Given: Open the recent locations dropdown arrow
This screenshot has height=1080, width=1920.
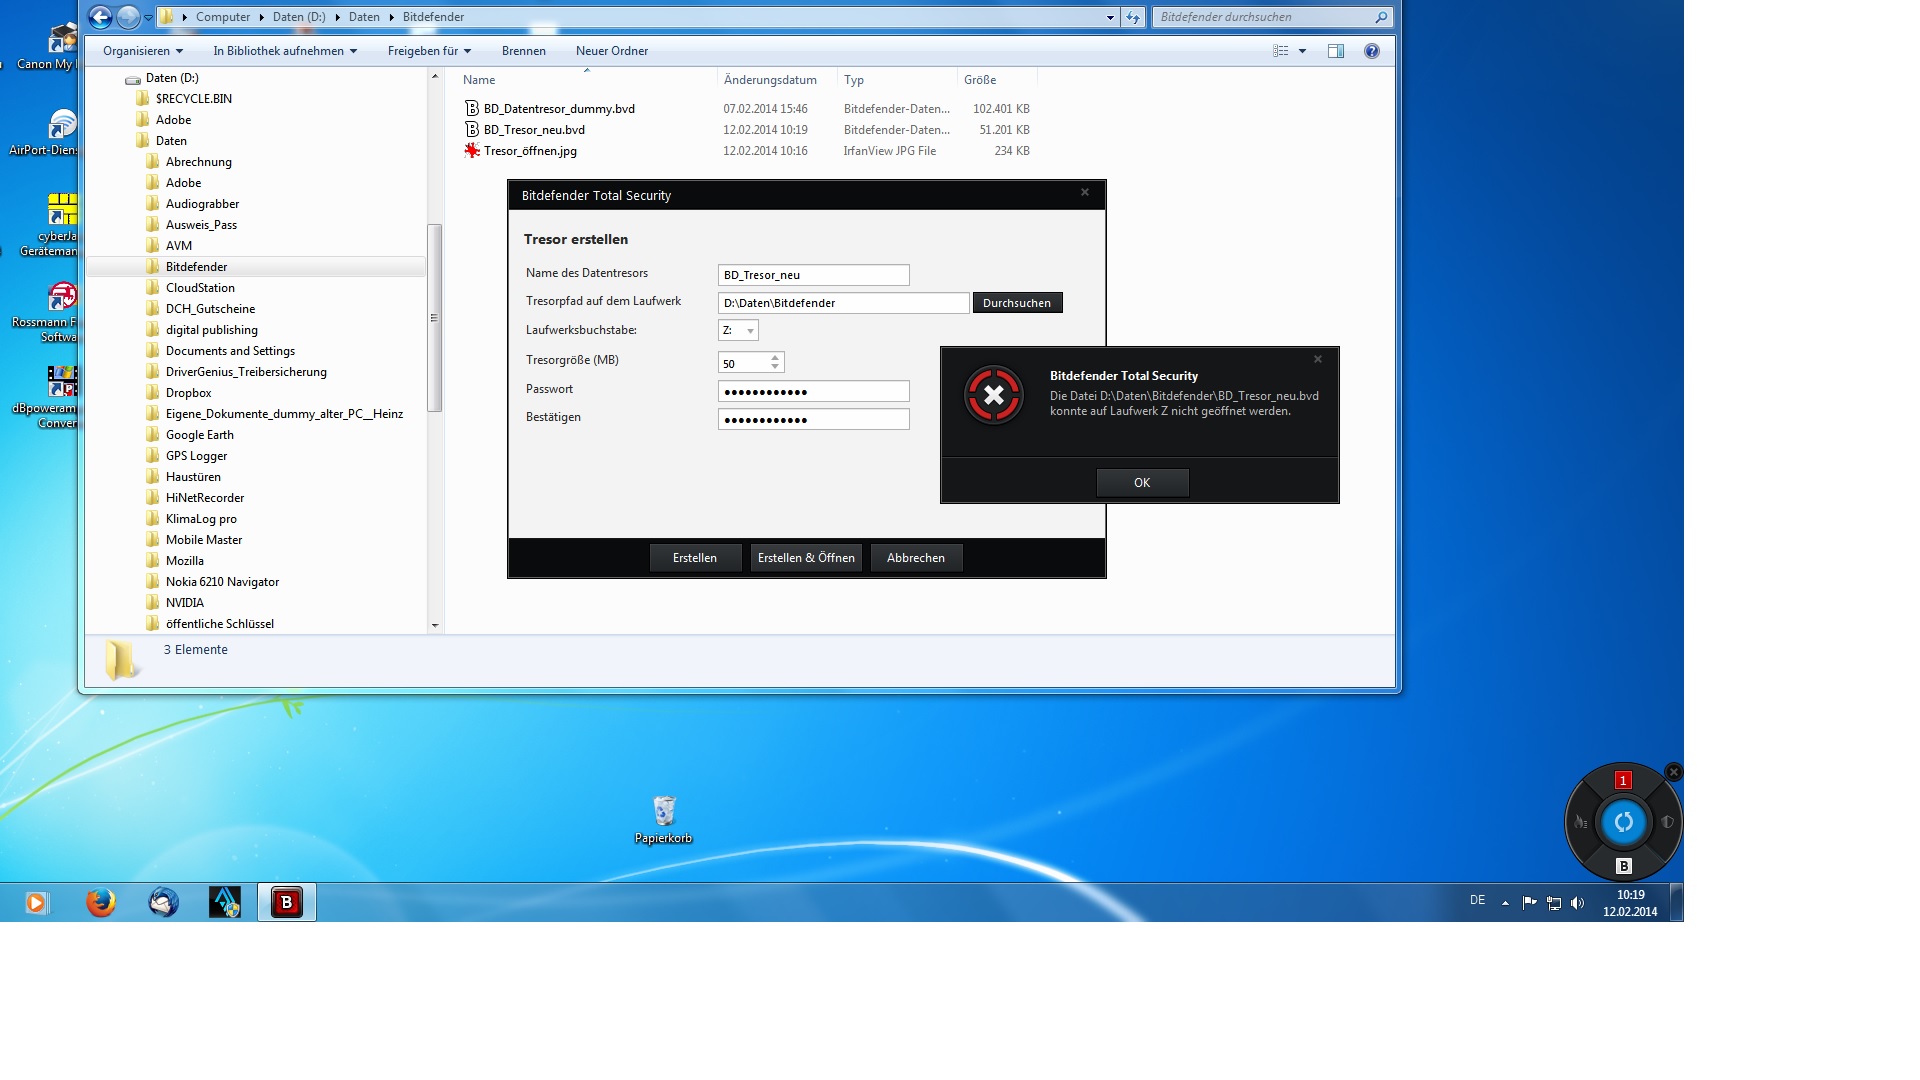Looking at the screenshot, I should point(148,17).
